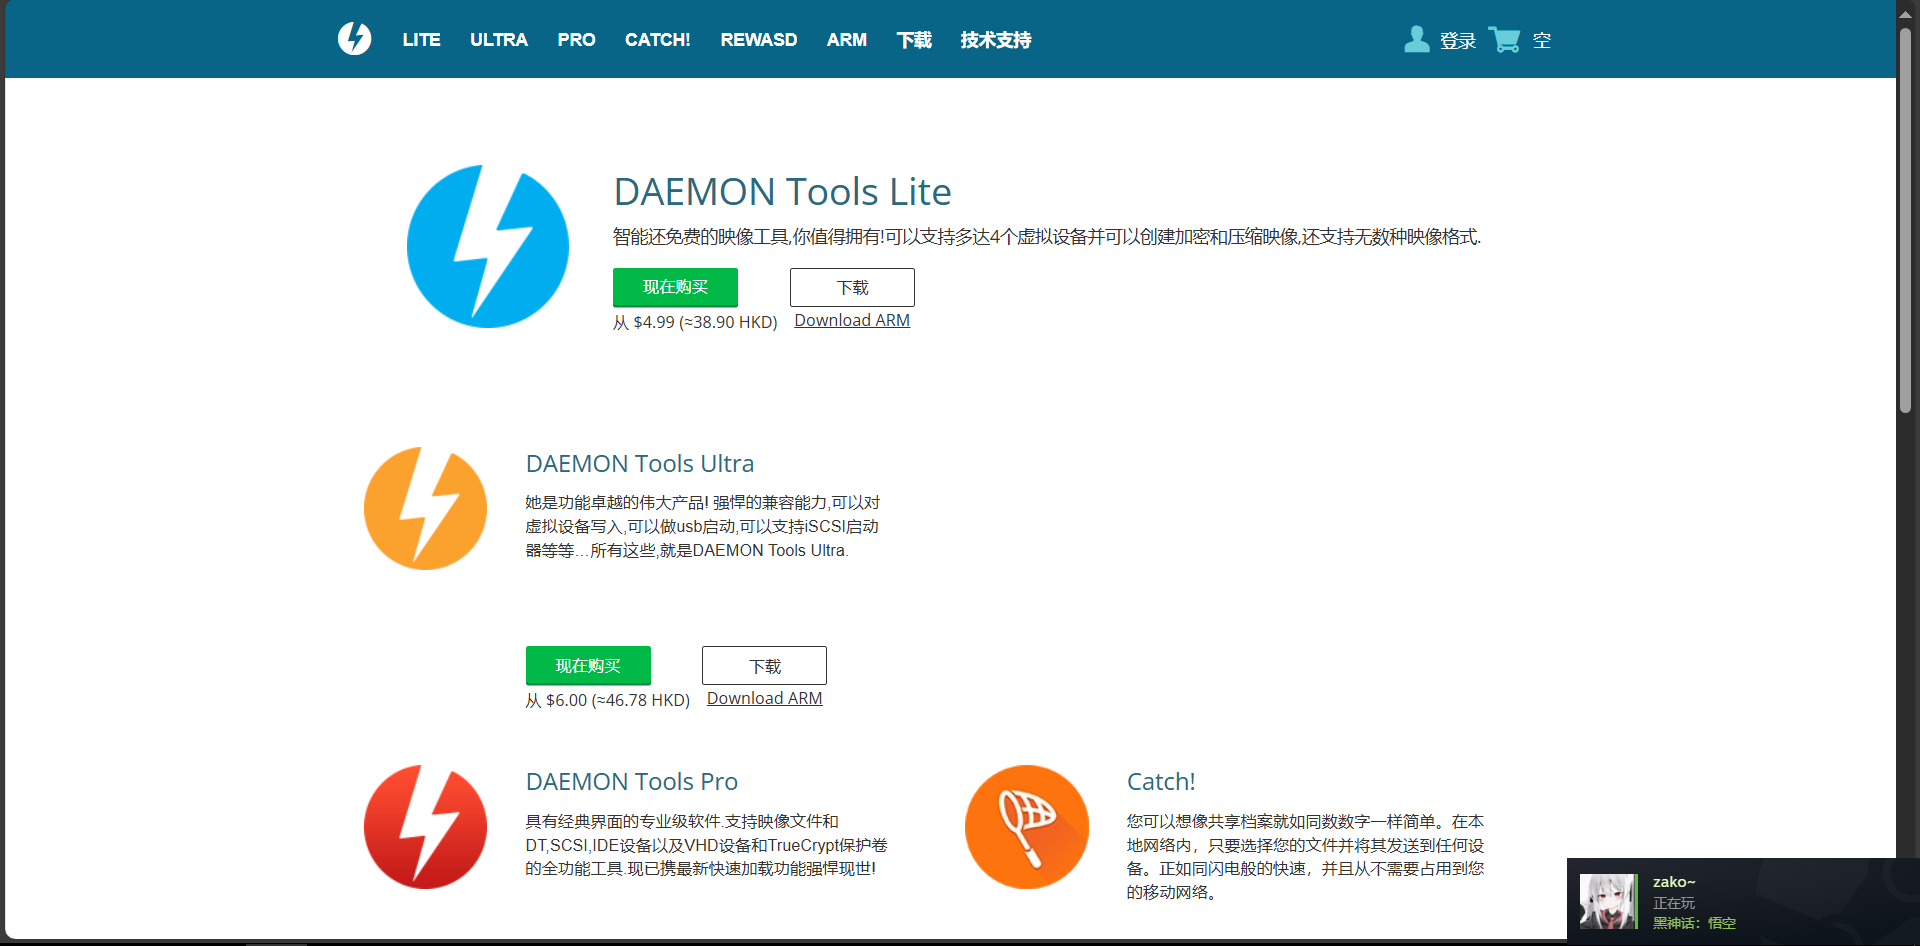Open the 下载 navigation item
Image resolution: width=1920 pixels, height=946 pixels.
coord(914,40)
